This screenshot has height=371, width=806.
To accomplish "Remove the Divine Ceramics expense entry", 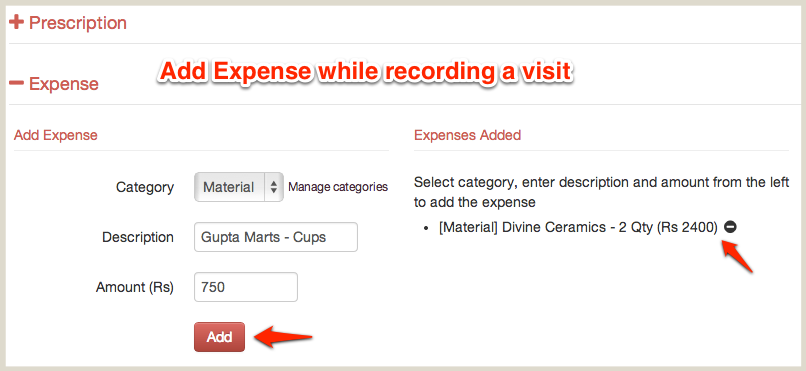I will click(x=730, y=227).
